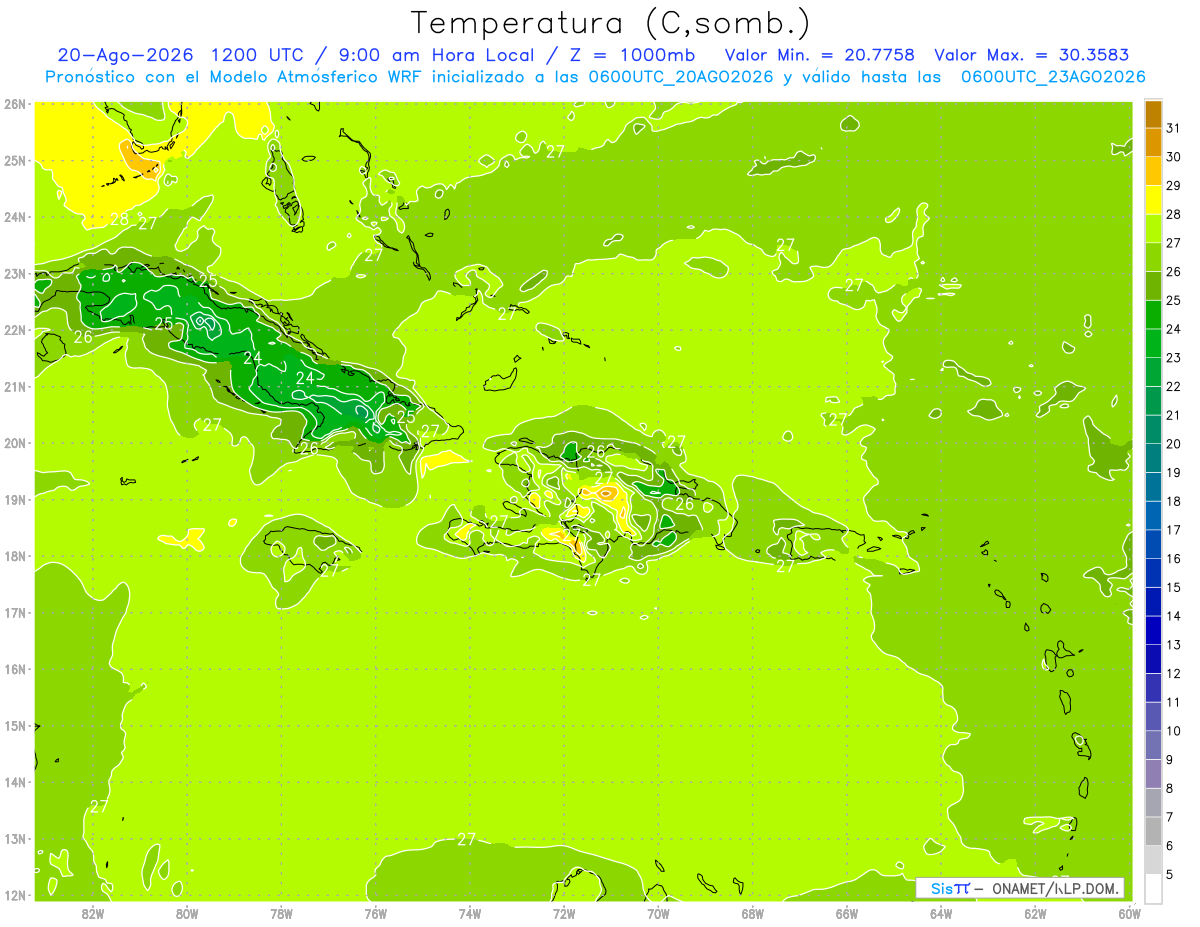This screenshot has height=927, width=1200.
Task: Select the valid-until time "0600UTC_23AGO2026"
Action: coord(1053,77)
